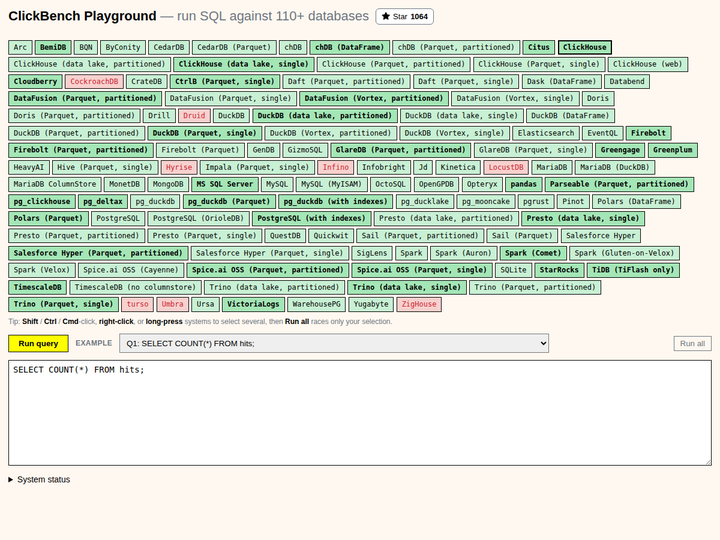Click the GitHub Star button

[x=404, y=17]
